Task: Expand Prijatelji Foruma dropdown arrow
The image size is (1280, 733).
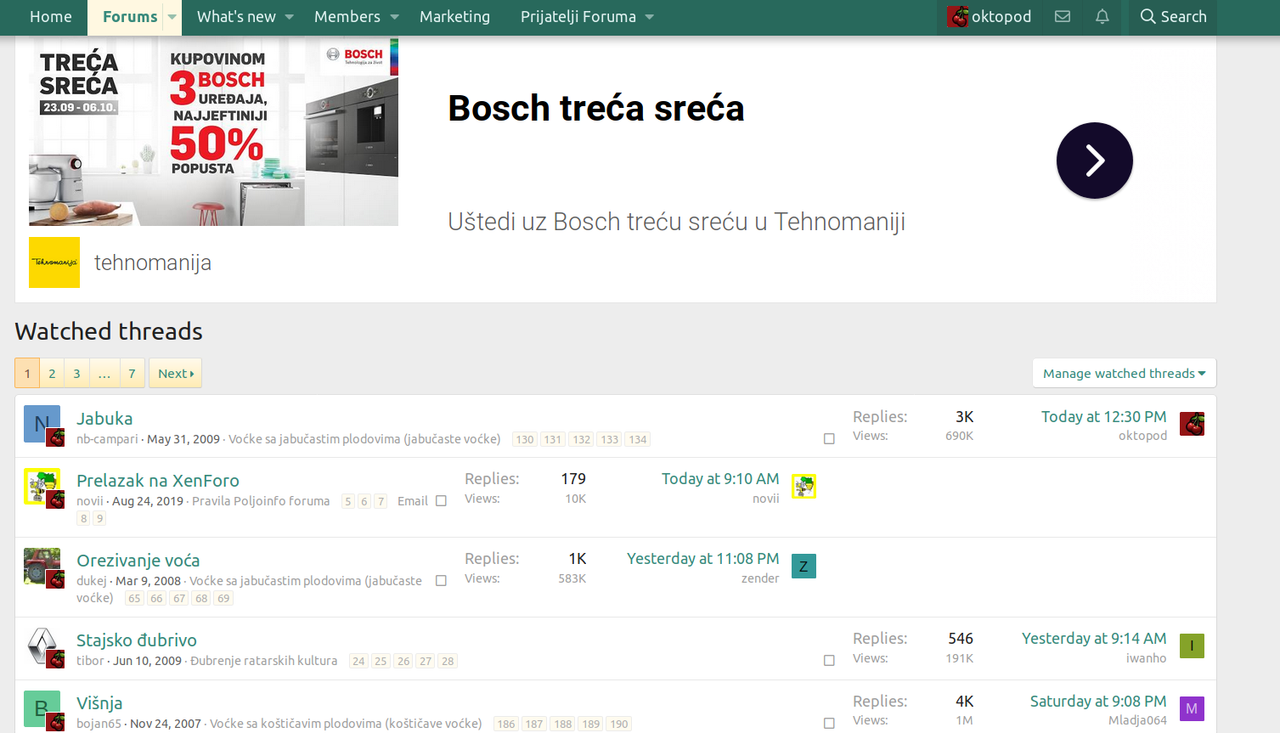Action: 649,17
